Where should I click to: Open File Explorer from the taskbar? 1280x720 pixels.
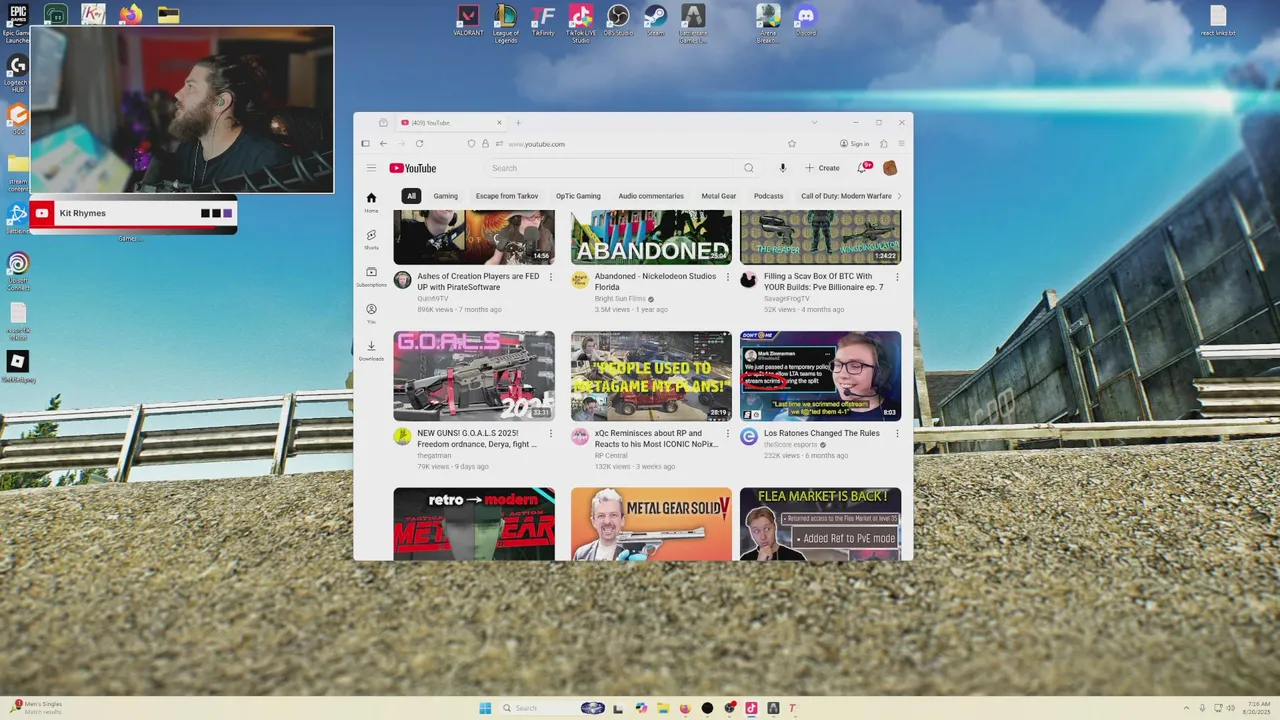tap(662, 708)
